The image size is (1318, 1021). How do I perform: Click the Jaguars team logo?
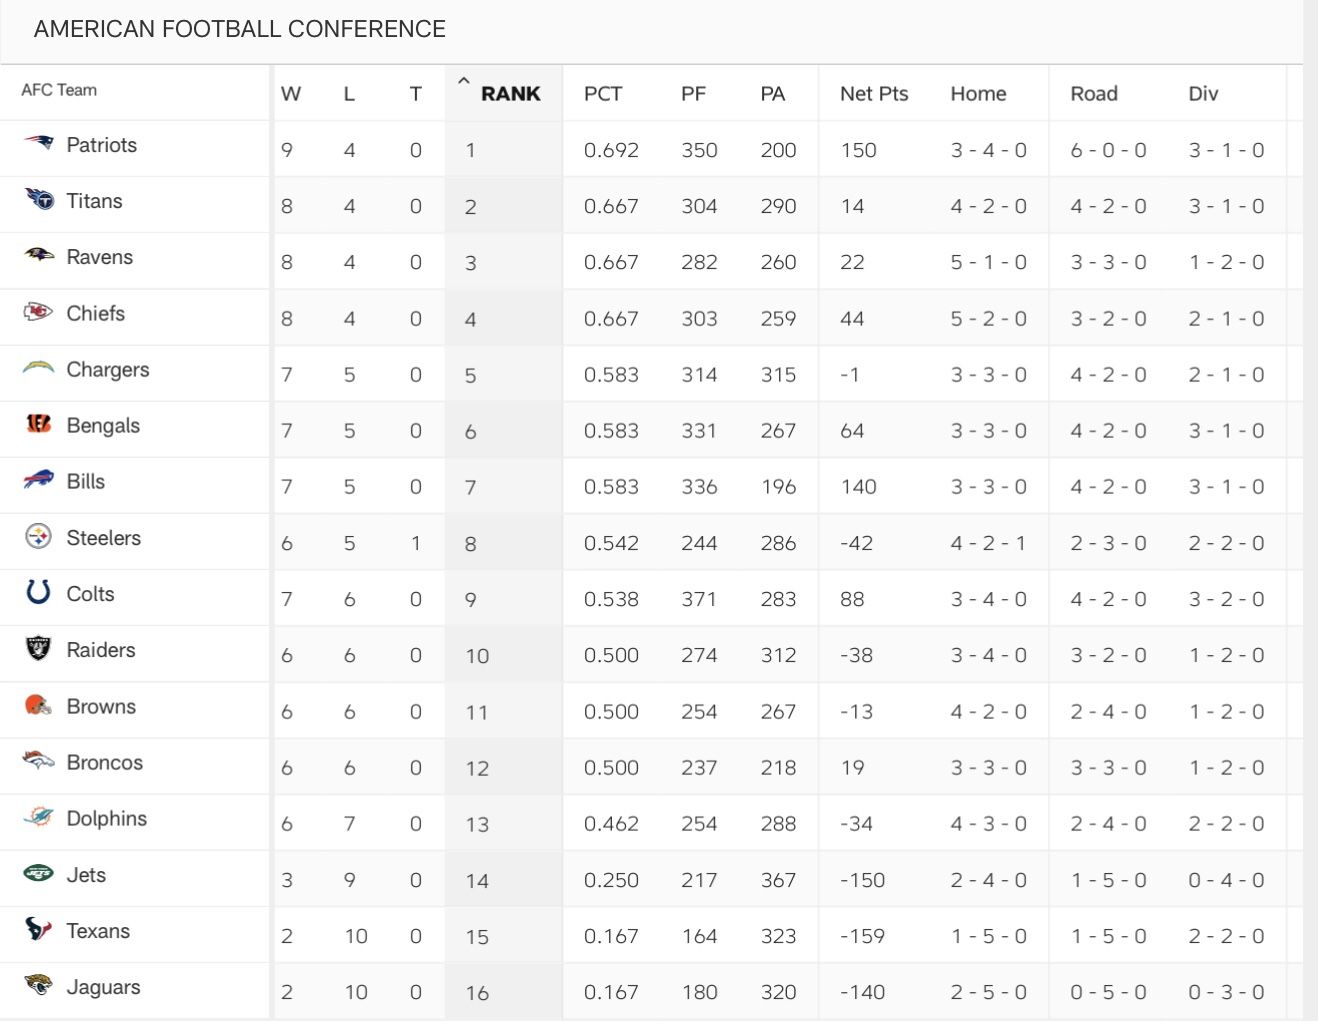pos(38,985)
